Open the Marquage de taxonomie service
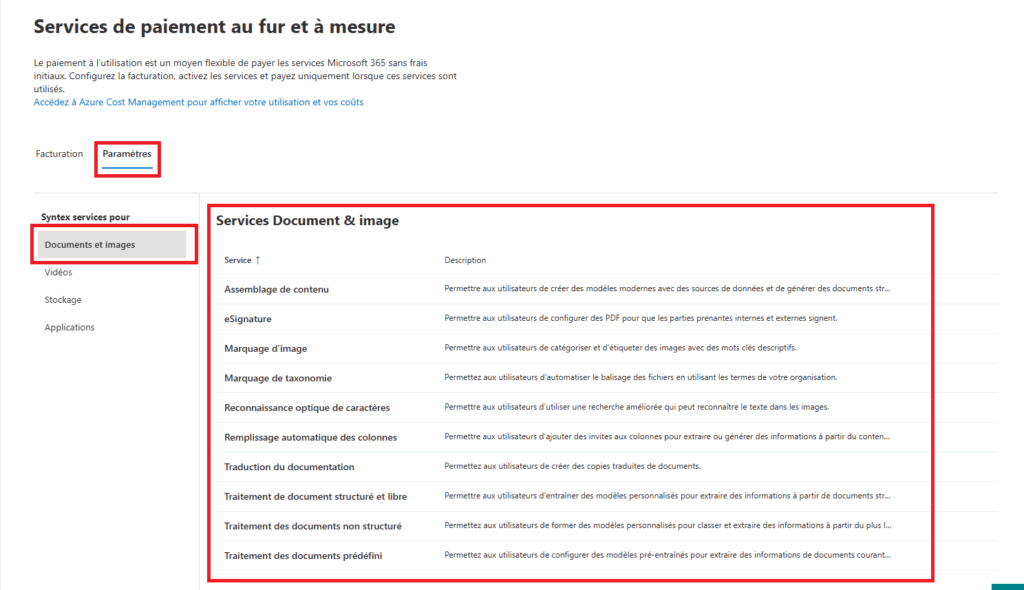The height and width of the screenshot is (590, 1024). [278, 378]
